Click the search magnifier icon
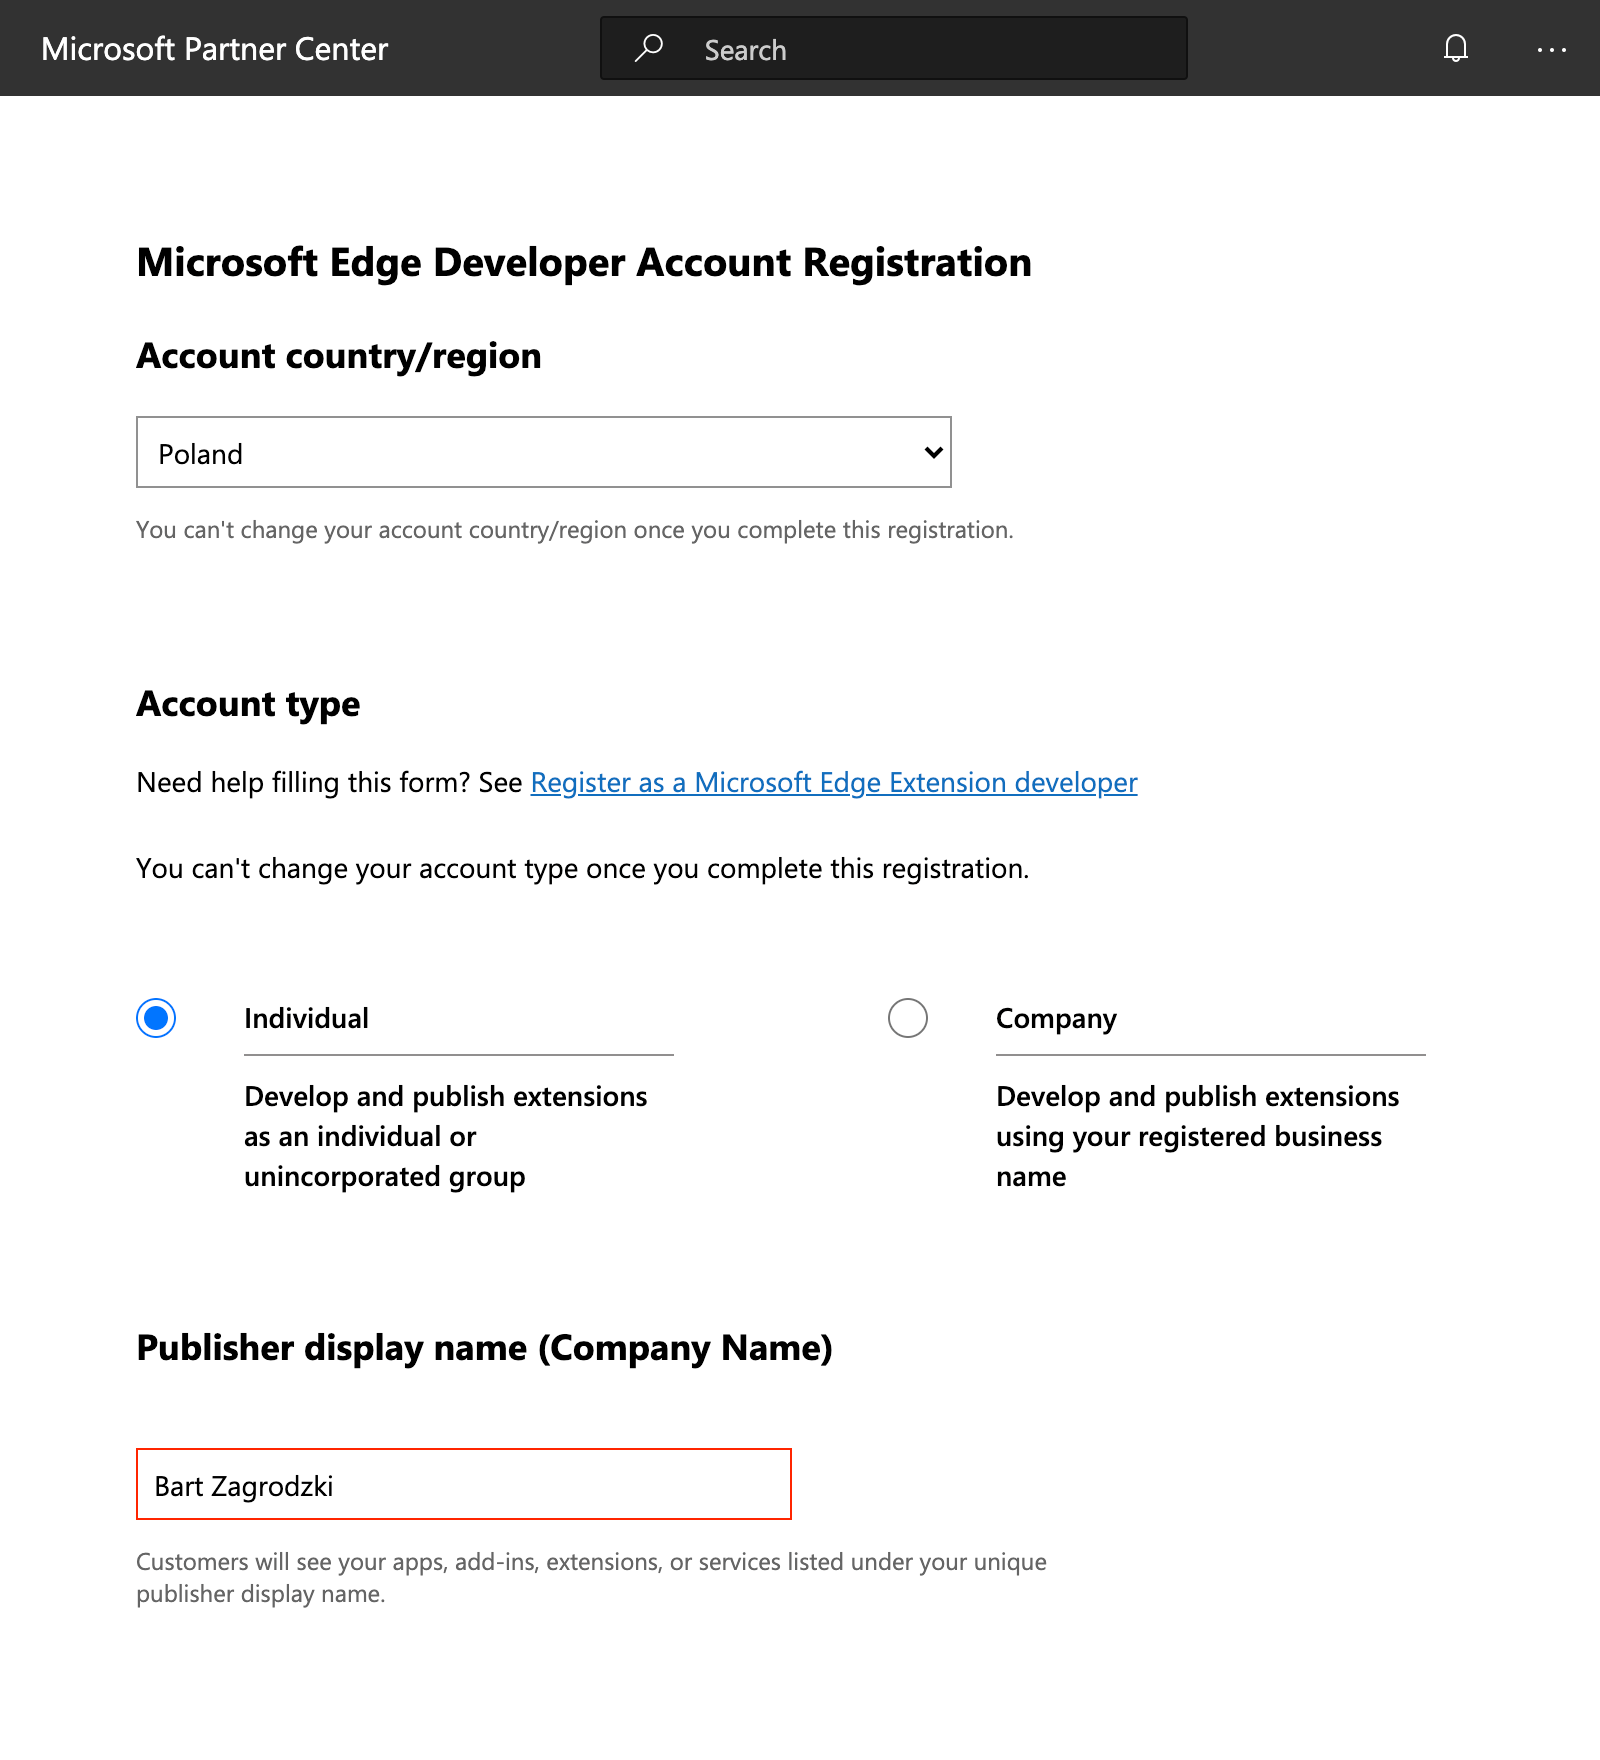The height and width of the screenshot is (1760, 1600). [649, 48]
